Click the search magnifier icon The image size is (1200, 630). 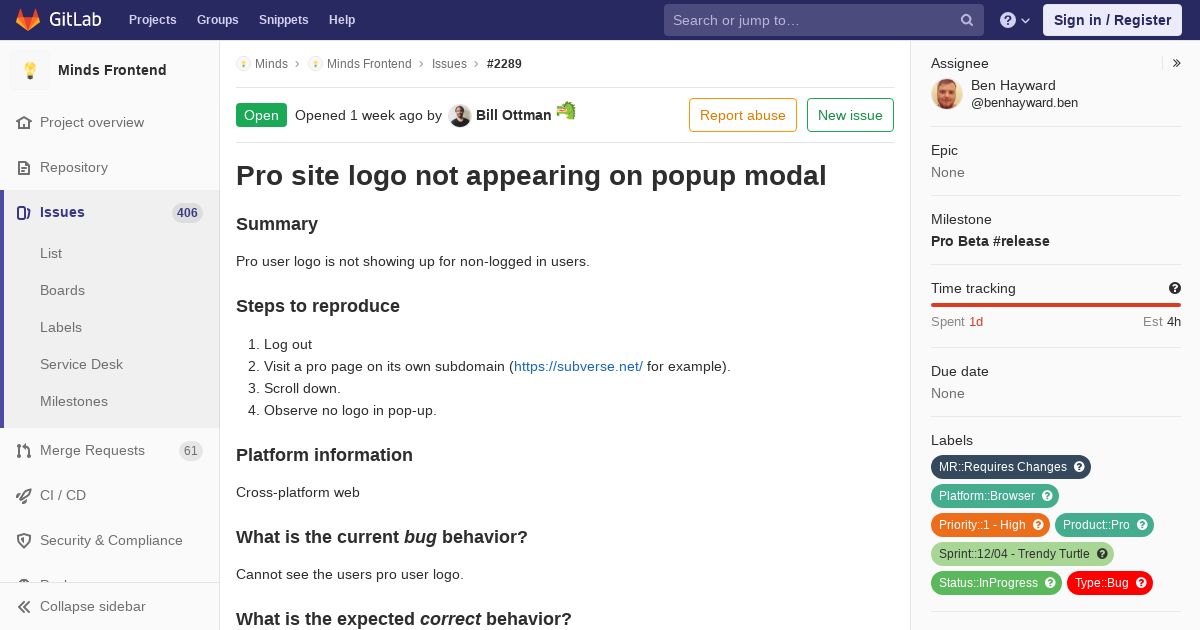click(x=967, y=20)
